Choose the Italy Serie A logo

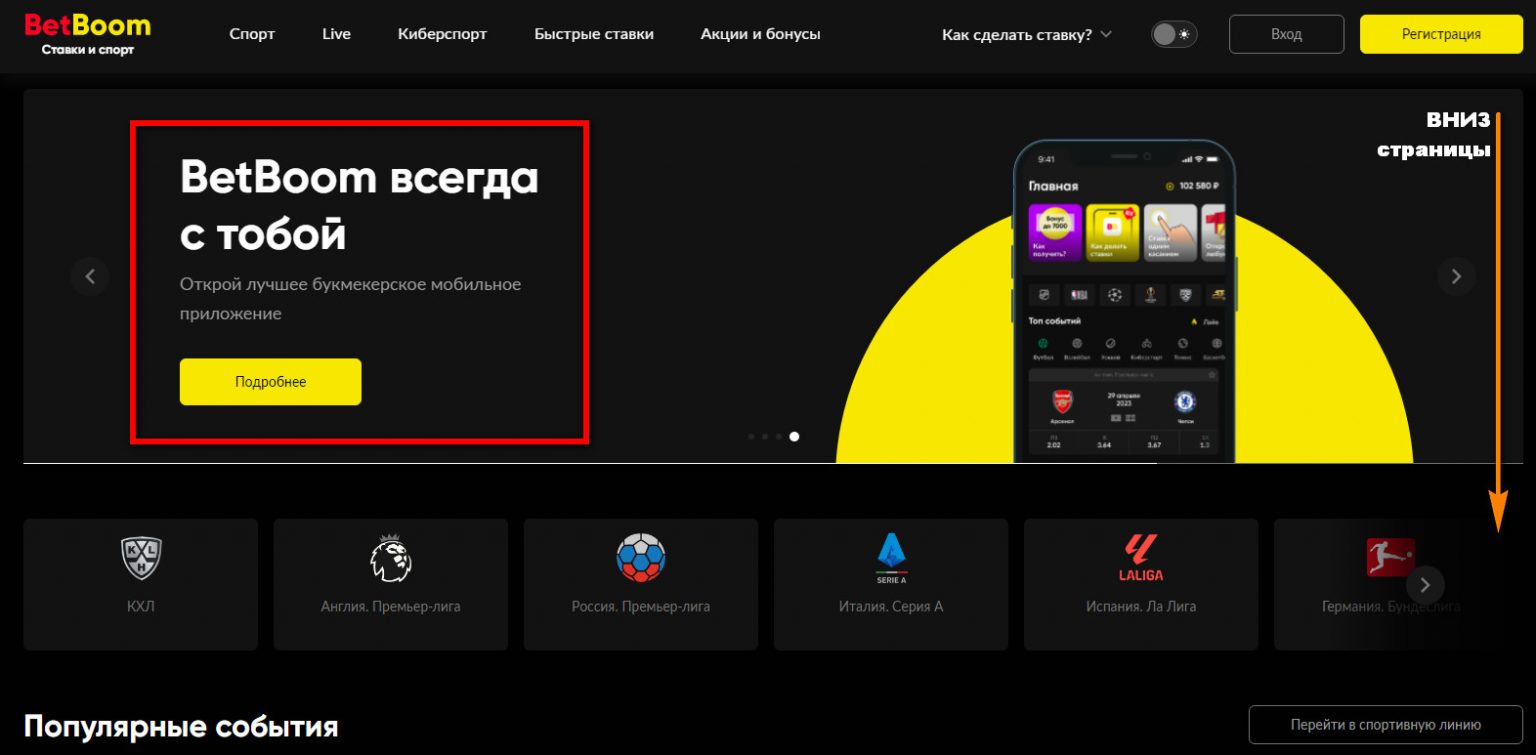(x=890, y=558)
